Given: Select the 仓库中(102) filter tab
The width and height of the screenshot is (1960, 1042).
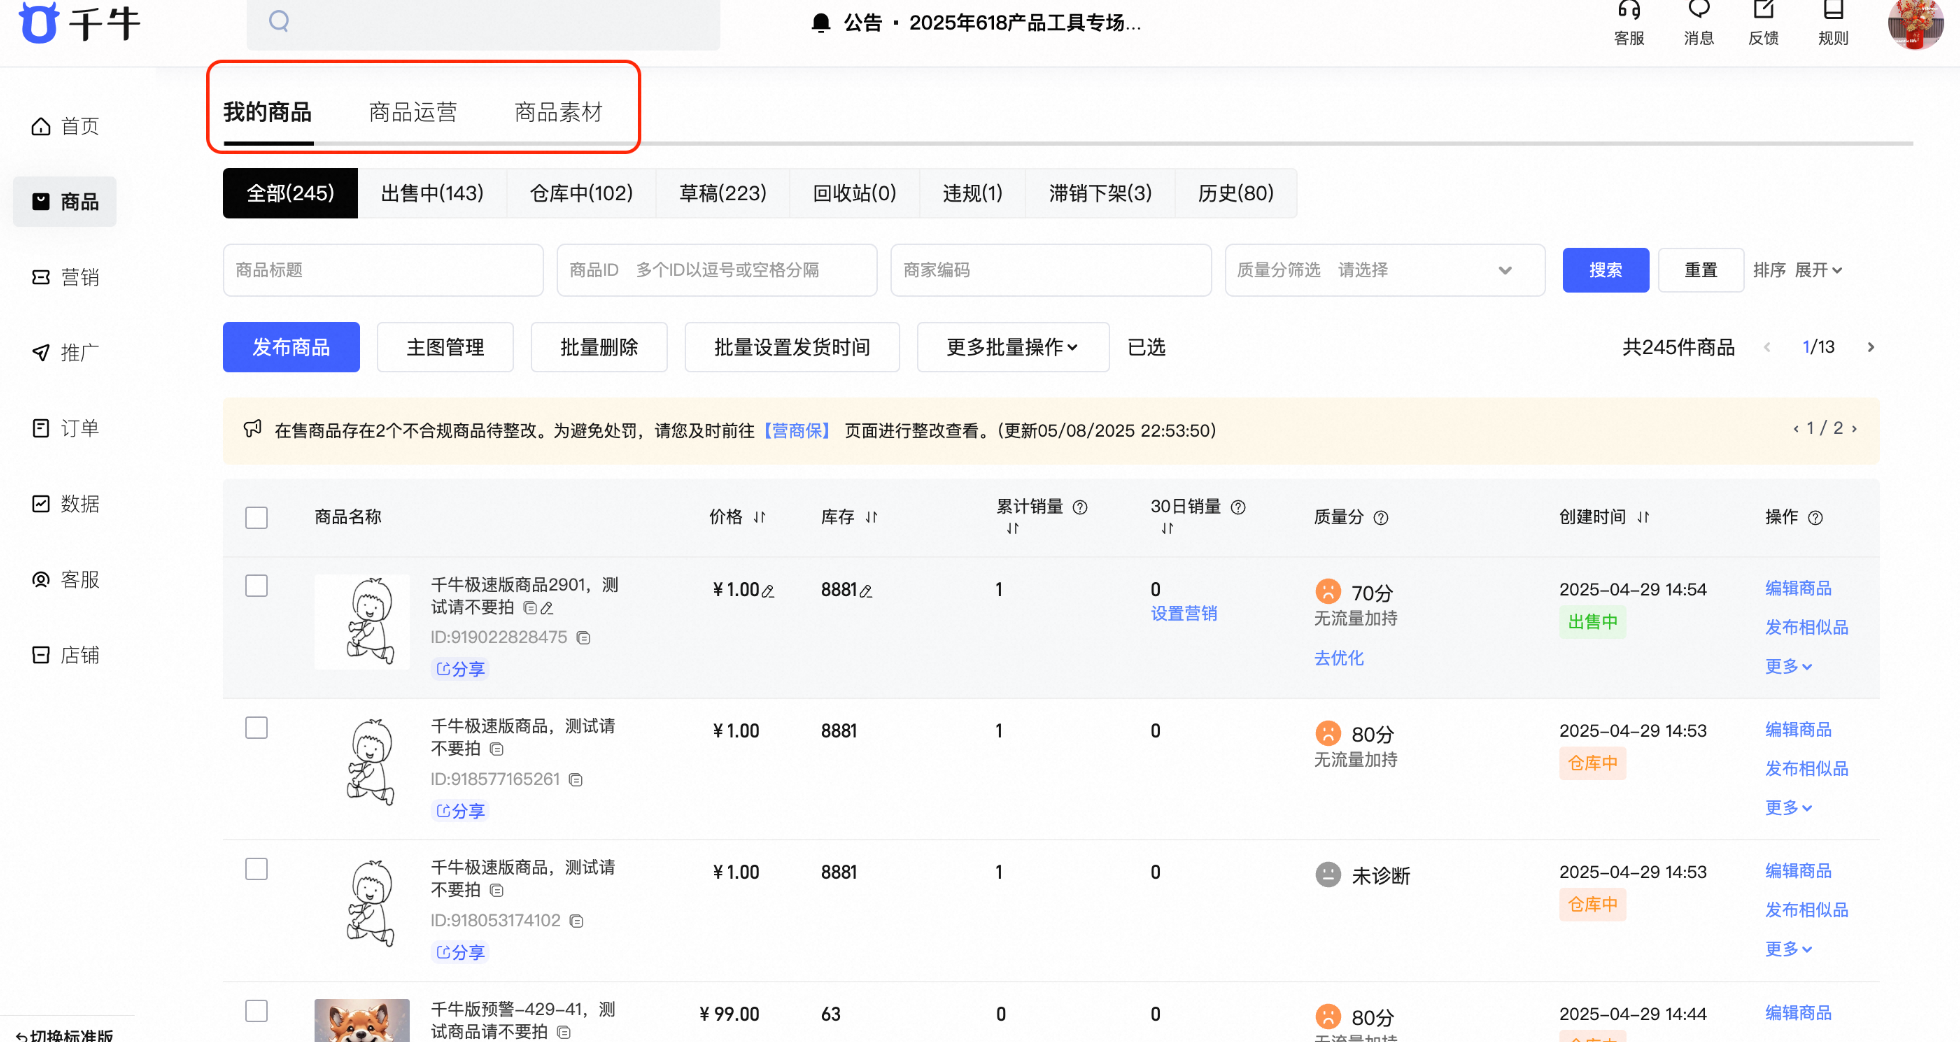Looking at the screenshot, I should point(581,193).
